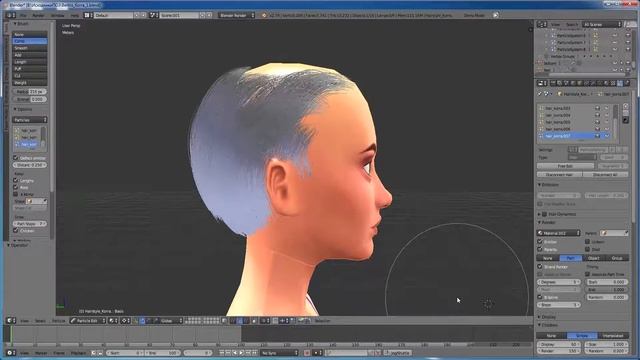640x360 pixels.
Task: Click the particle slot specials arrow icon
Action: (626, 120)
